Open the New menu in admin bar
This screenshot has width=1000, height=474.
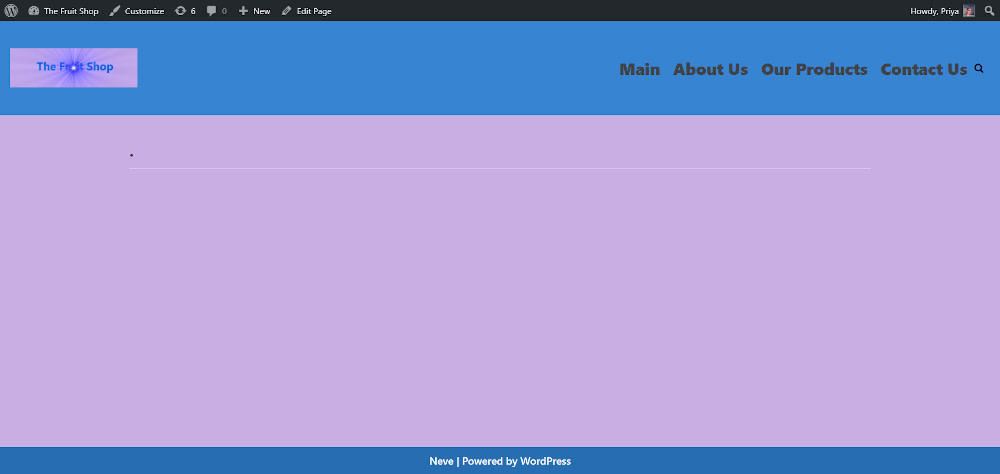point(261,11)
